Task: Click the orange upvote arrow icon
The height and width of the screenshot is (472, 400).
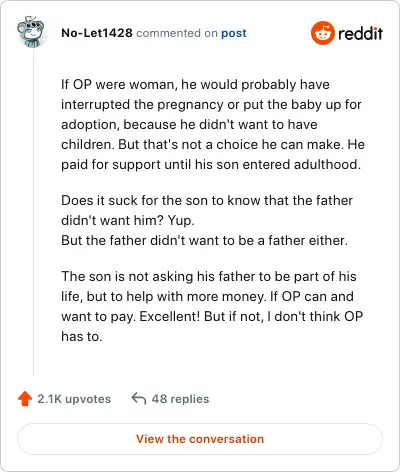Action: (x=25, y=399)
